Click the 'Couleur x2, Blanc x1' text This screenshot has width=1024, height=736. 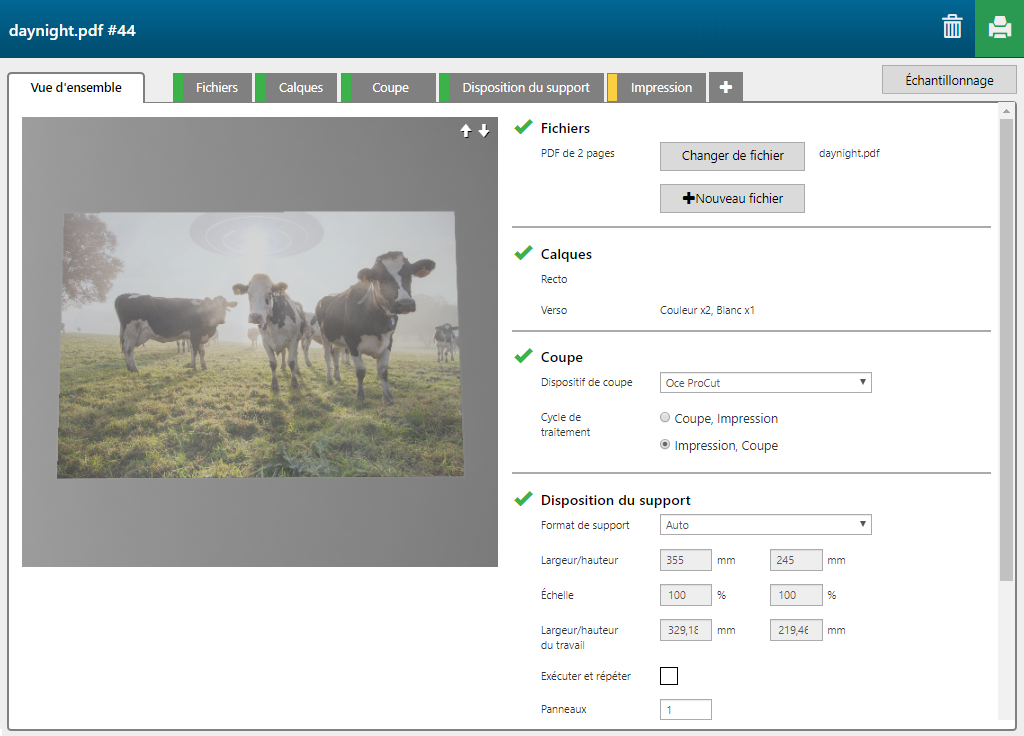[707, 310]
